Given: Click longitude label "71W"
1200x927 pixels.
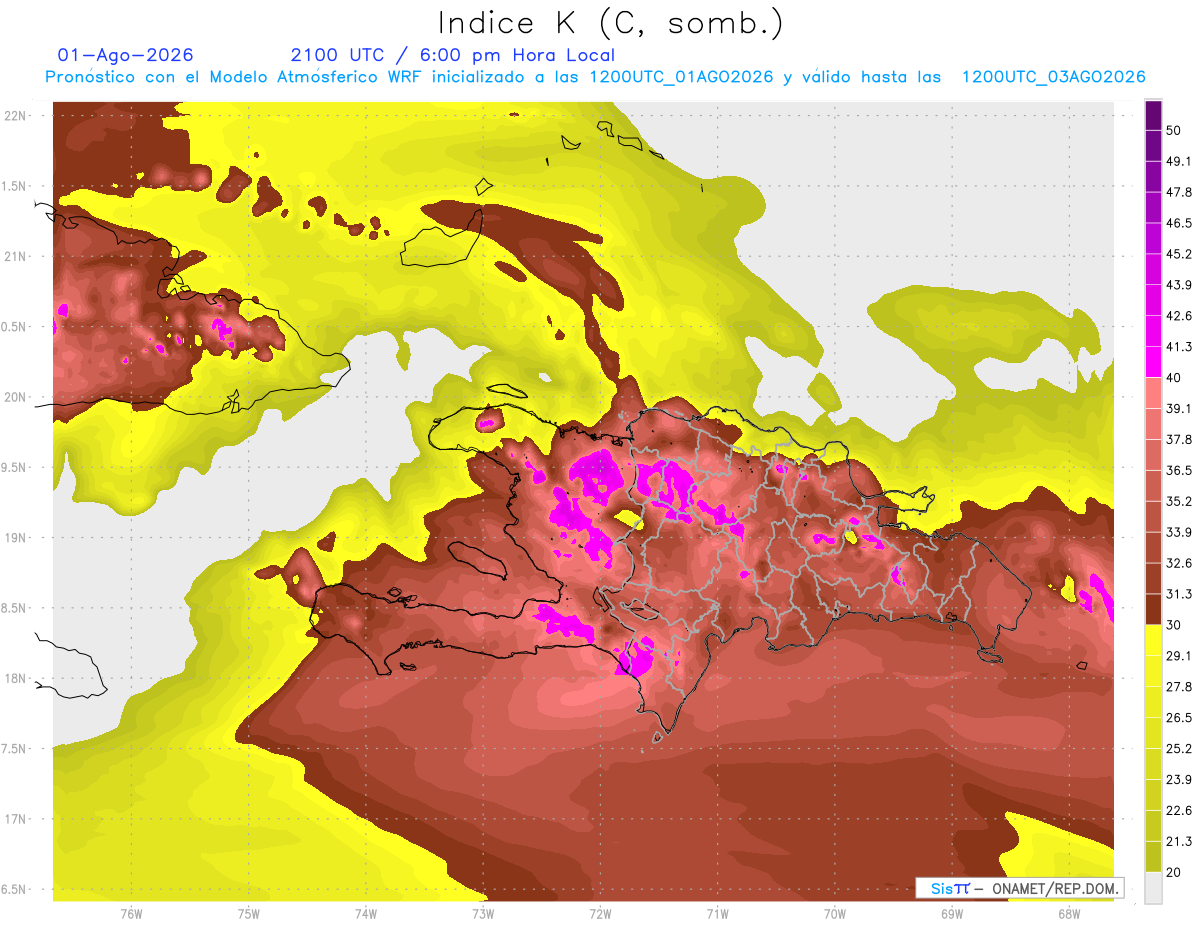Looking at the screenshot, I should tap(717, 914).
